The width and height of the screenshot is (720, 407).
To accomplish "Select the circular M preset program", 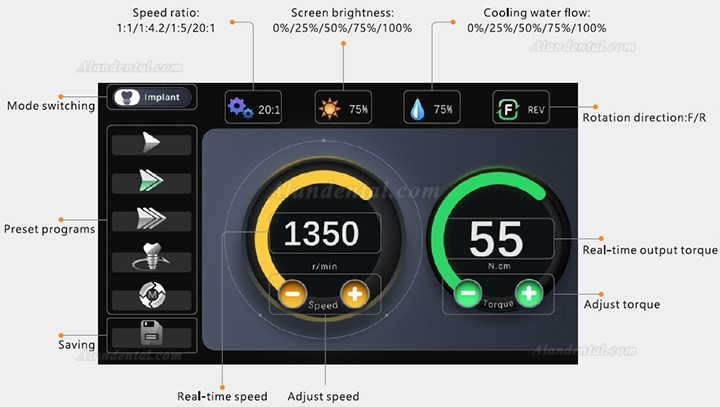I will [x=152, y=296].
